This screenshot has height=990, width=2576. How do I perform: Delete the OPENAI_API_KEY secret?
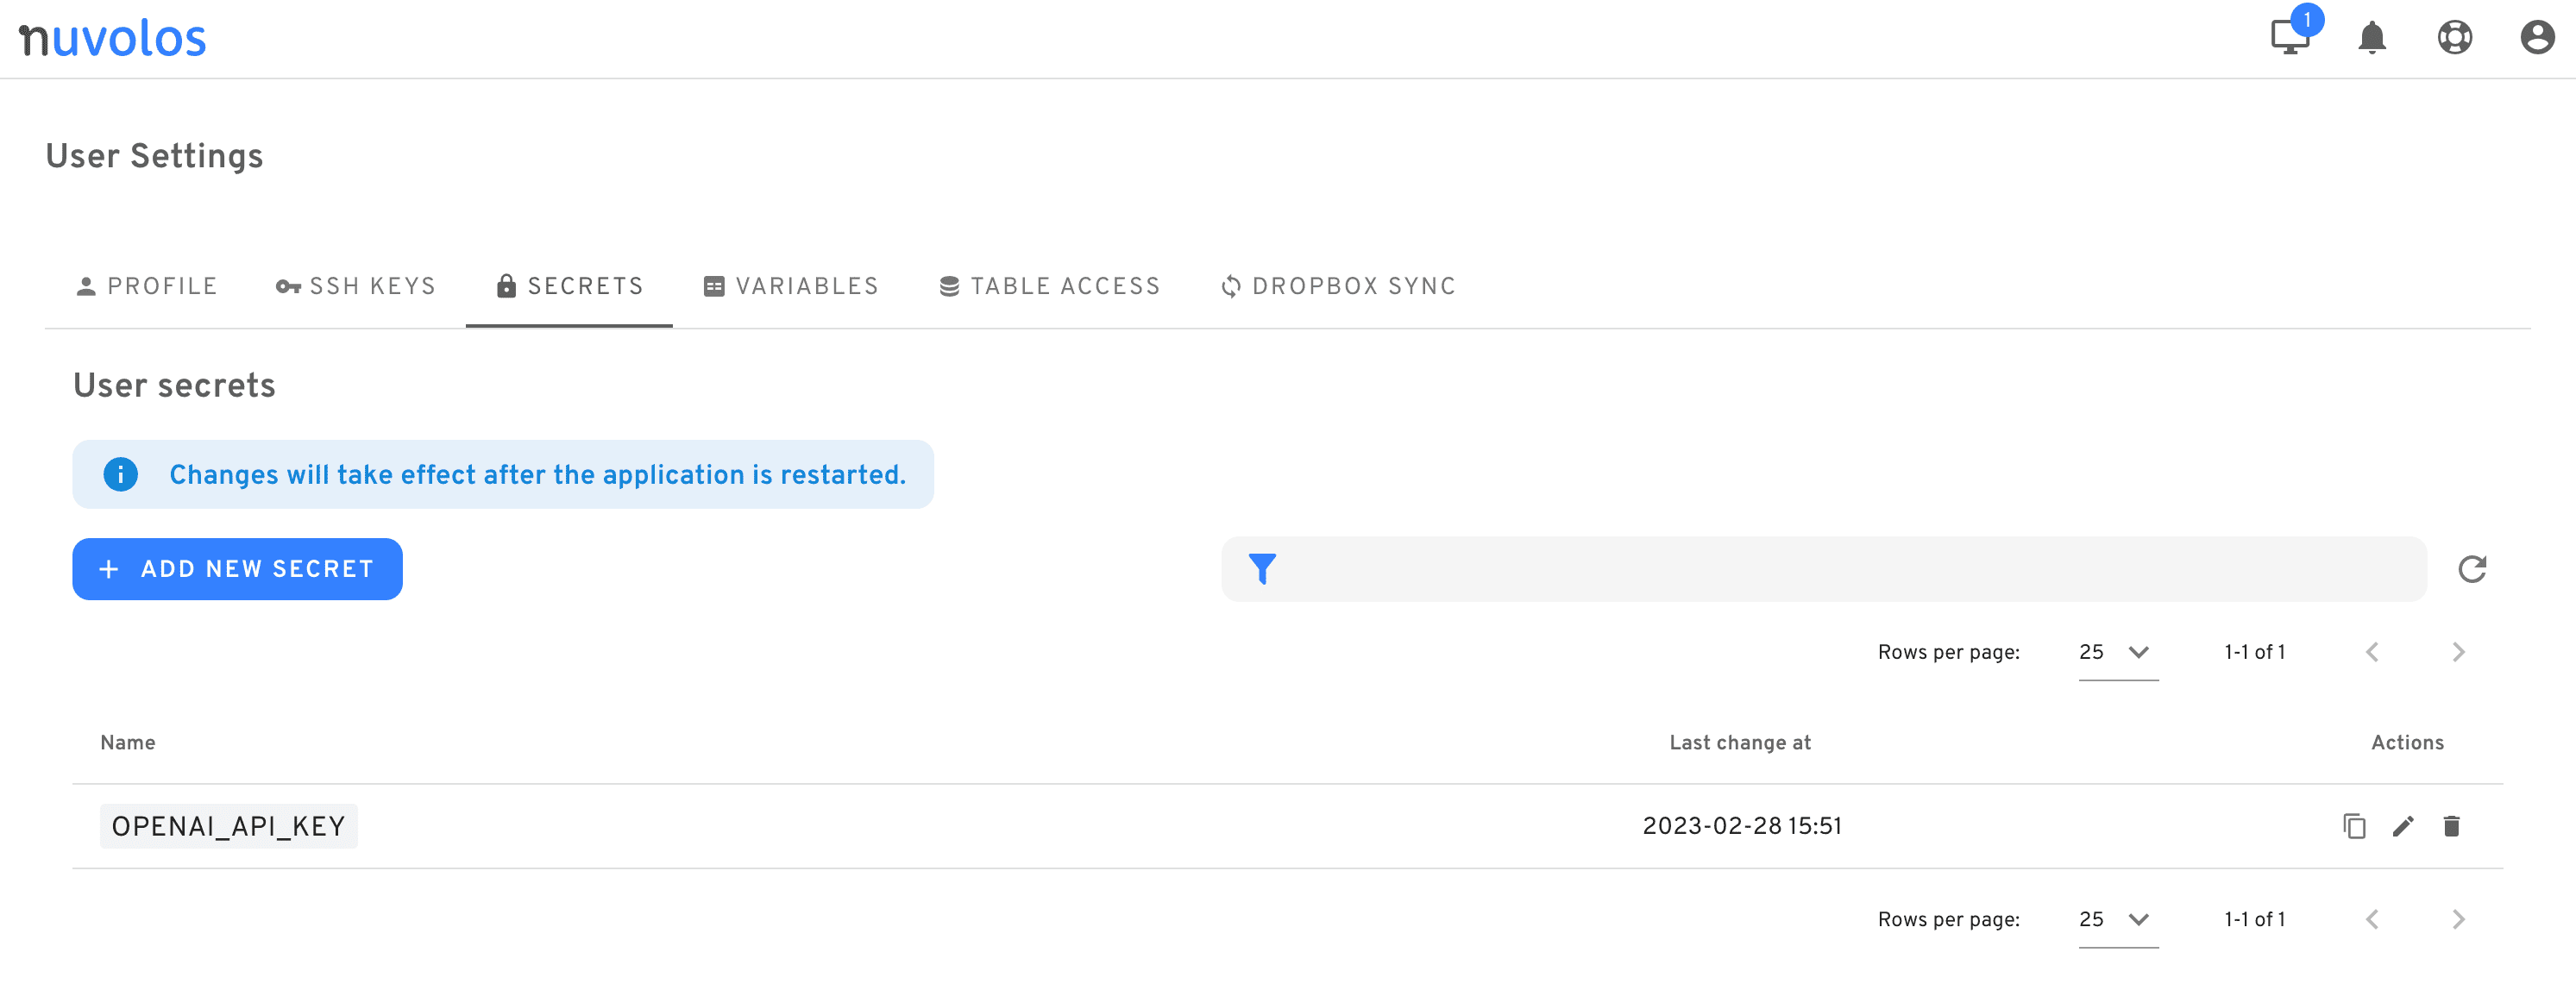pos(2451,826)
